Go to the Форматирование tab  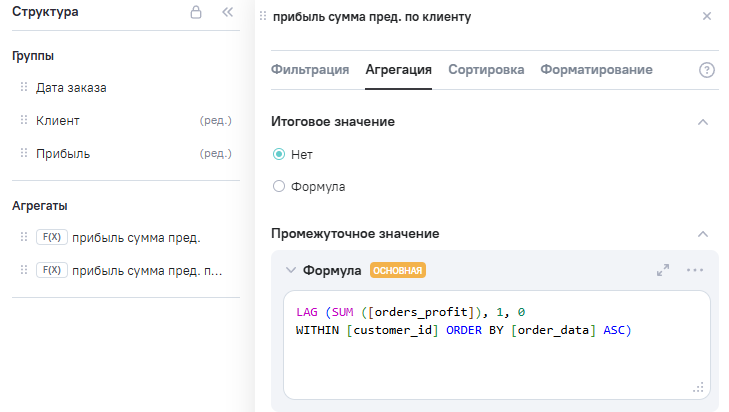point(596,70)
